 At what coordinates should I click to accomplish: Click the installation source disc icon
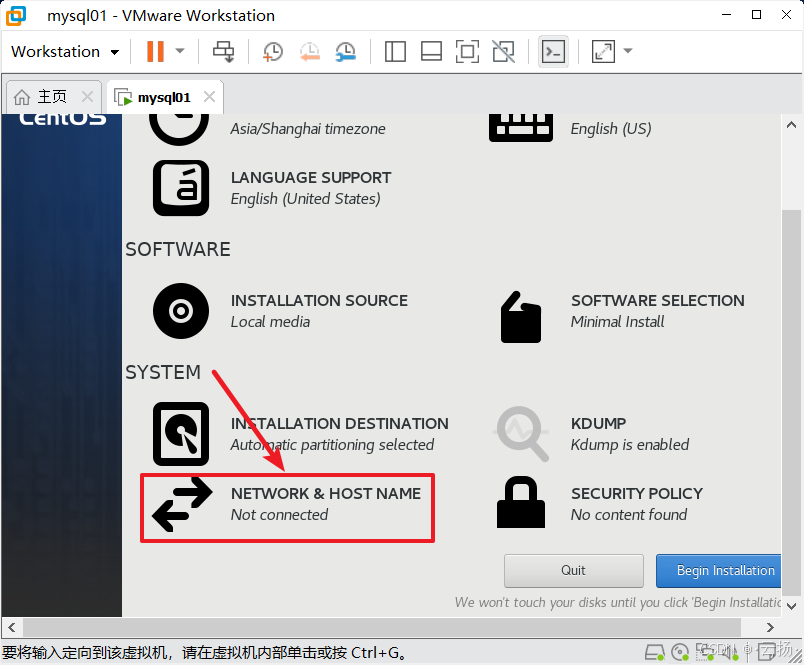[x=181, y=311]
